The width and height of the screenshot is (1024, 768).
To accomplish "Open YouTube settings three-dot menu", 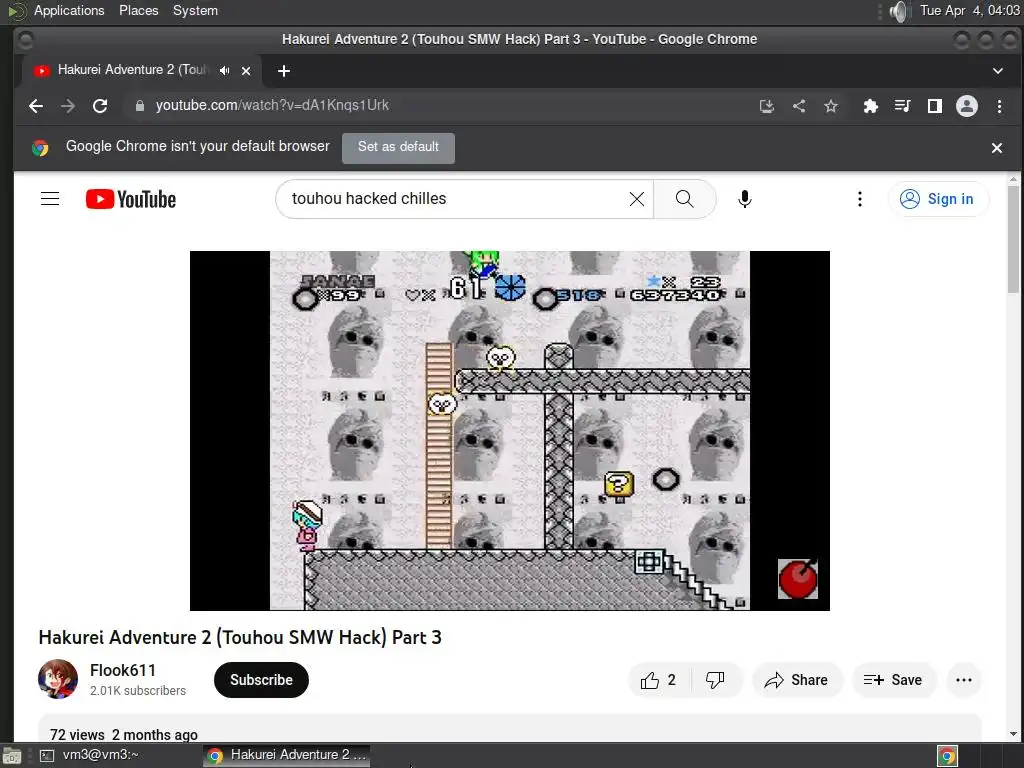I will tap(859, 199).
